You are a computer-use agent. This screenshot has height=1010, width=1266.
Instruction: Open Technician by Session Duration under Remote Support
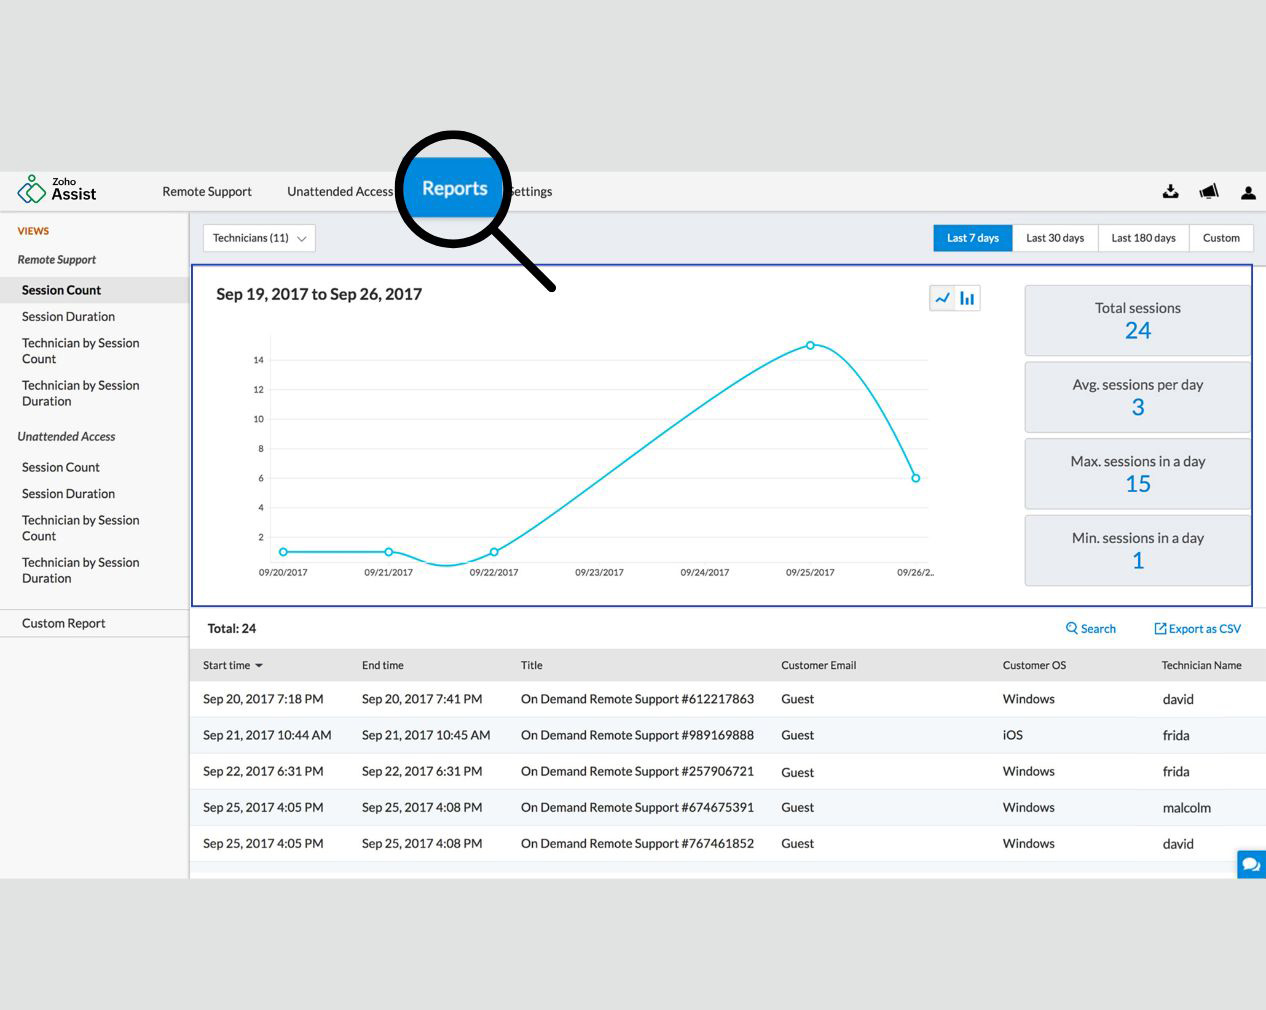pyautogui.click(x=81, y=393)
